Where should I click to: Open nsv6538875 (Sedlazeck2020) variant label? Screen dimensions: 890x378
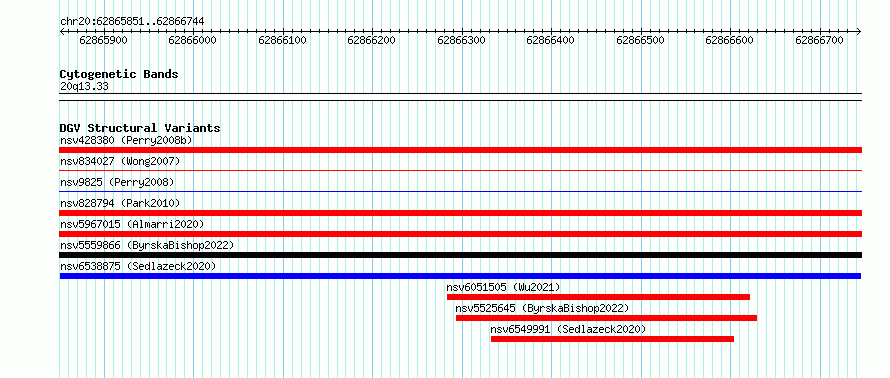(138, 266)
